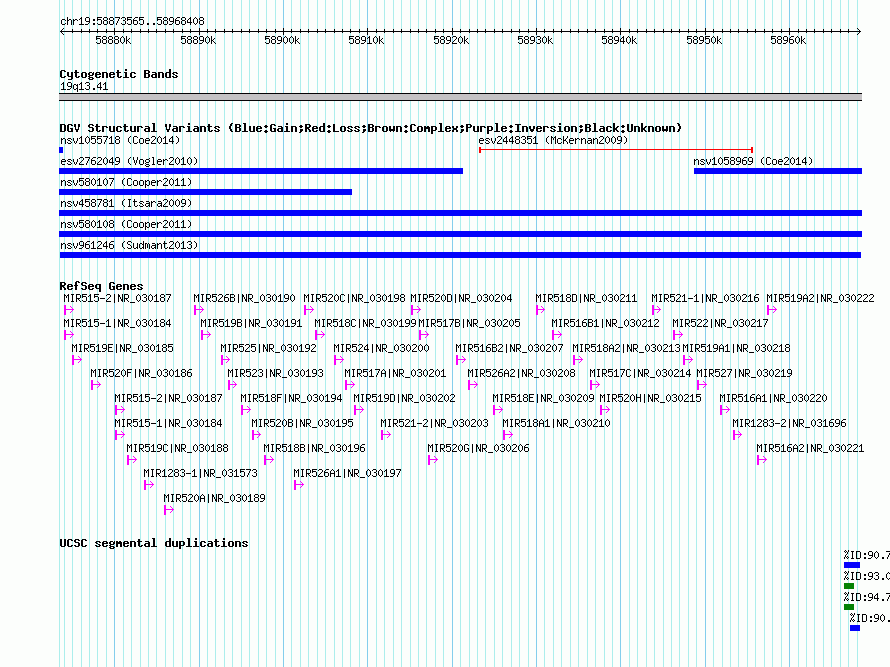Click the MIR517B gene arrow glyph
Screen dimensions: 890x667
point(424,335)
